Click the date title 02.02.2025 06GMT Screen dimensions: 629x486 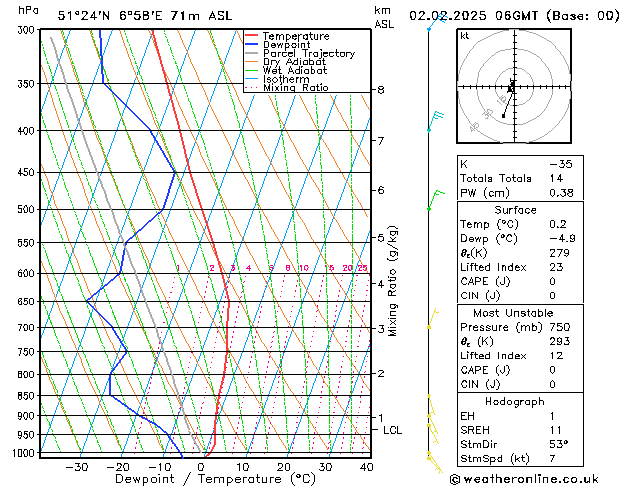pyautogui.click(x=514, y=15)
